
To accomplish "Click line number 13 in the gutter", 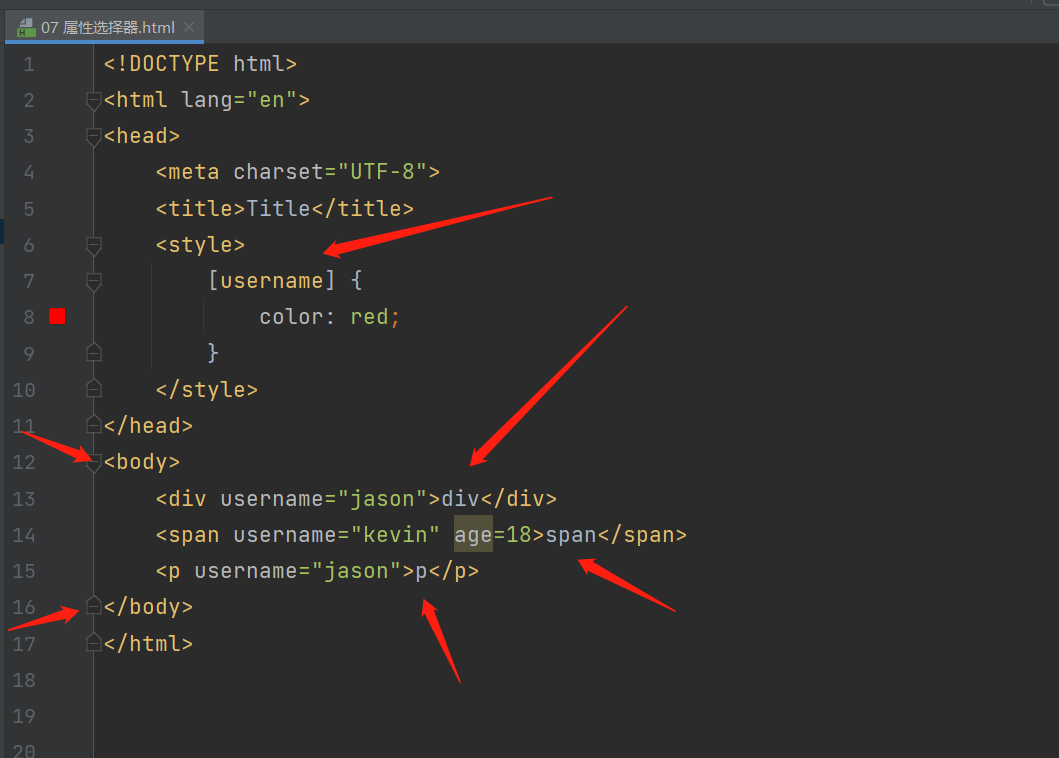I will 24,499.
